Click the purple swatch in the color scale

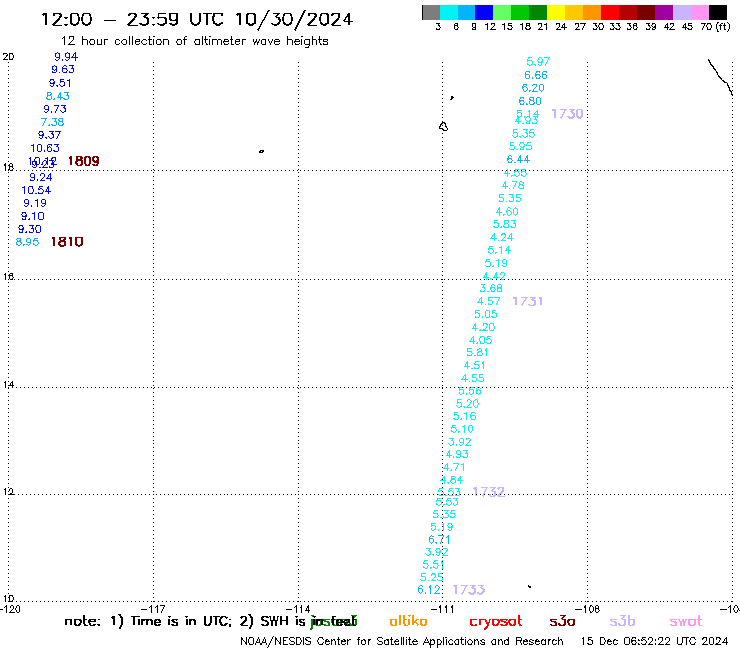pyautogui.click(x=664, y=12)
